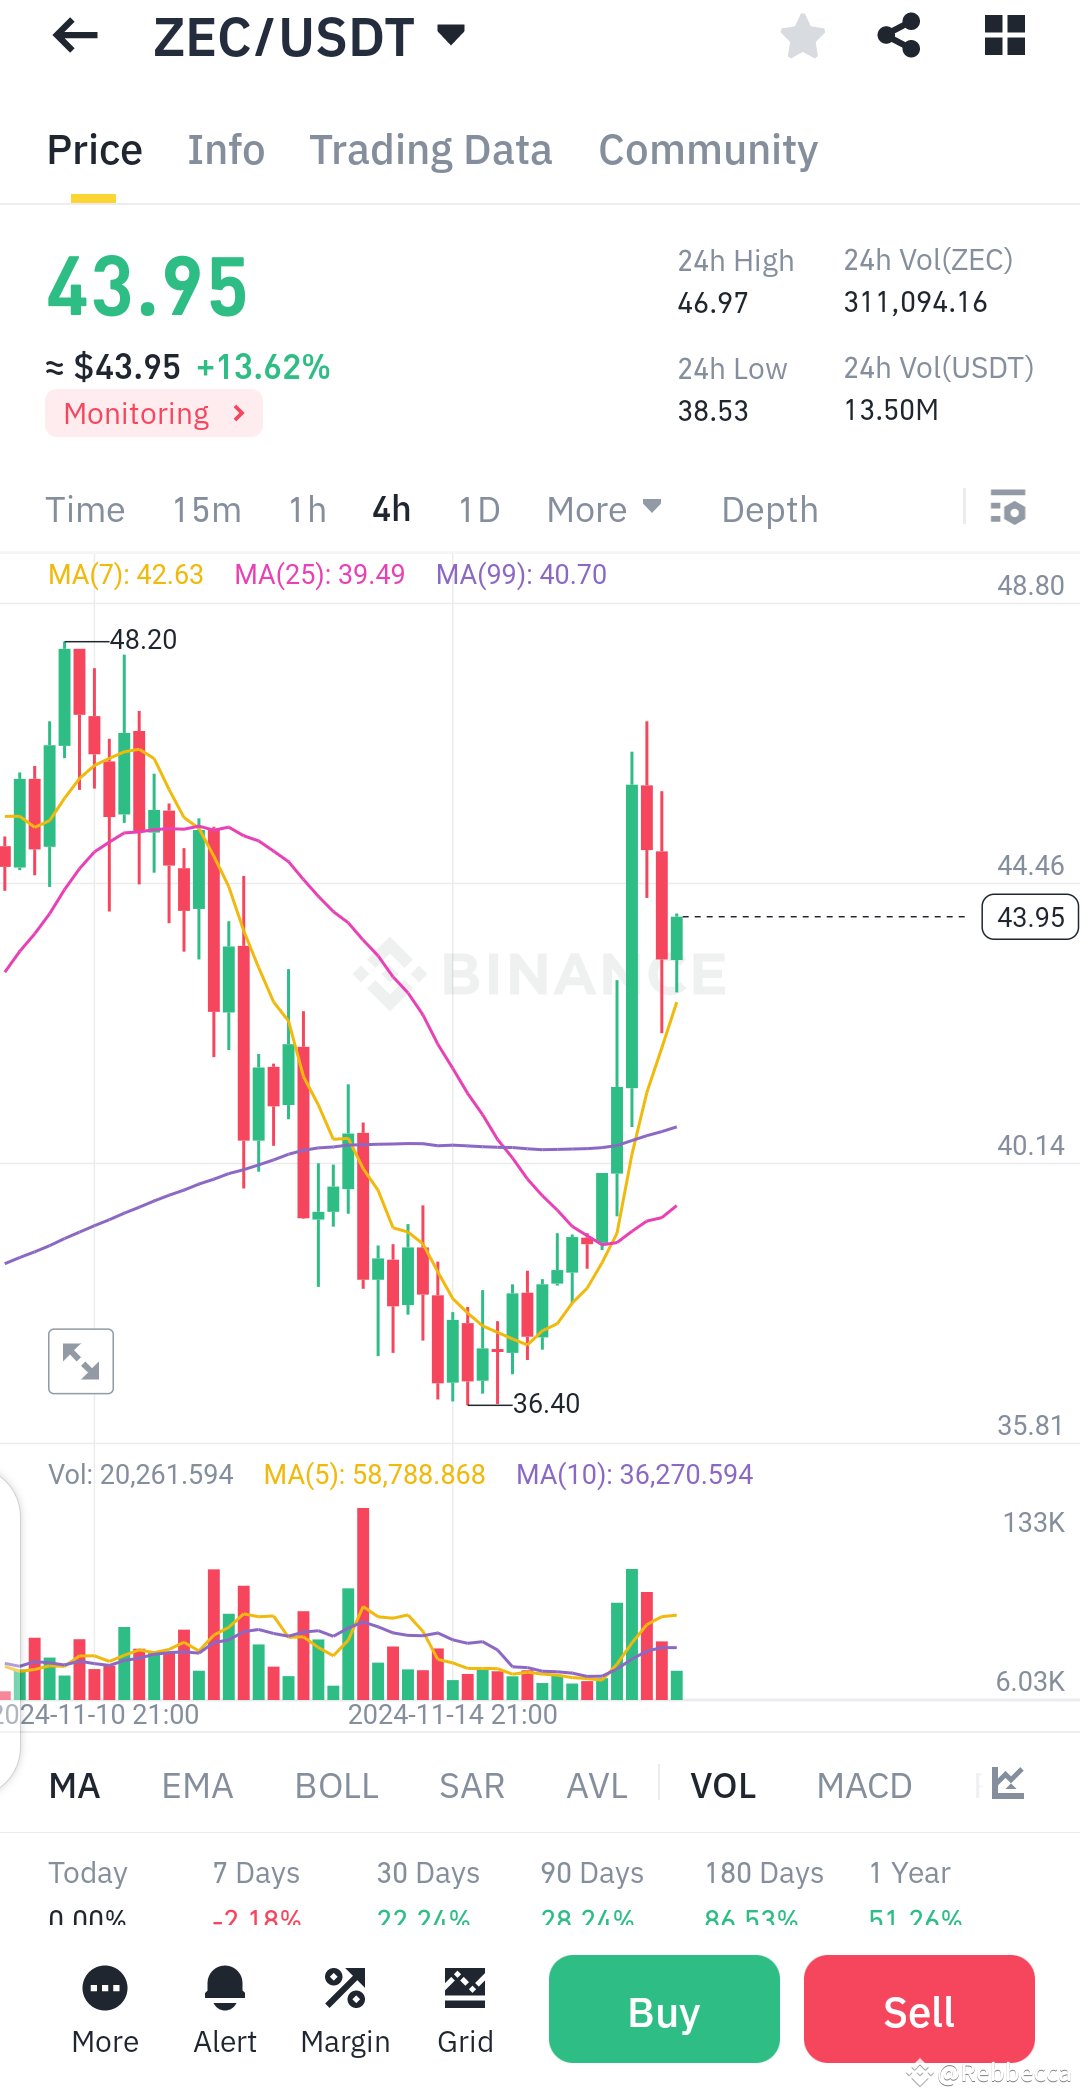Viewport: 1080px width, 2096px height.
Task: Set a price alert with the bell icon
Action: pos(225,2010)
